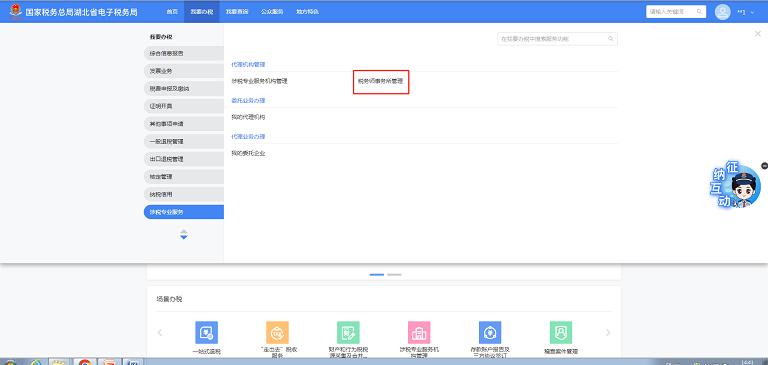This screenshot has height=365, width=768.
Task: Open the pink 涉税专业服务机构管理 icon
Action: pyautogui.click(x=419, y=333)
